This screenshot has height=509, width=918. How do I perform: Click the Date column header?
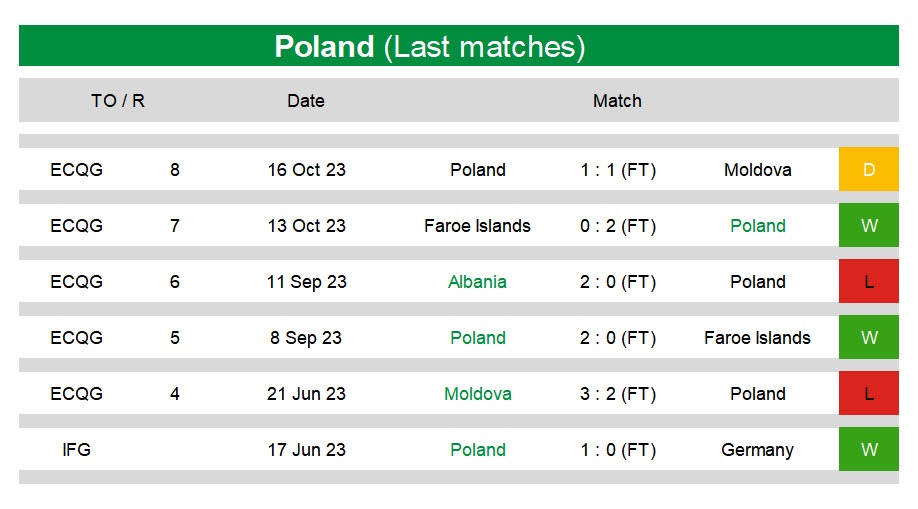[x=306, y=101]
